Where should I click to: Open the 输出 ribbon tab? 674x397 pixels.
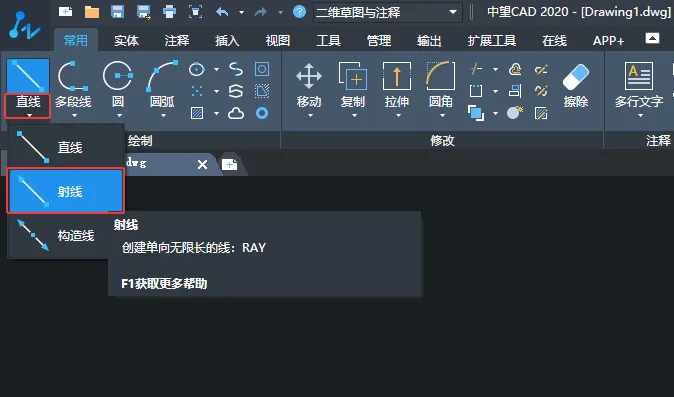(429, 40)
